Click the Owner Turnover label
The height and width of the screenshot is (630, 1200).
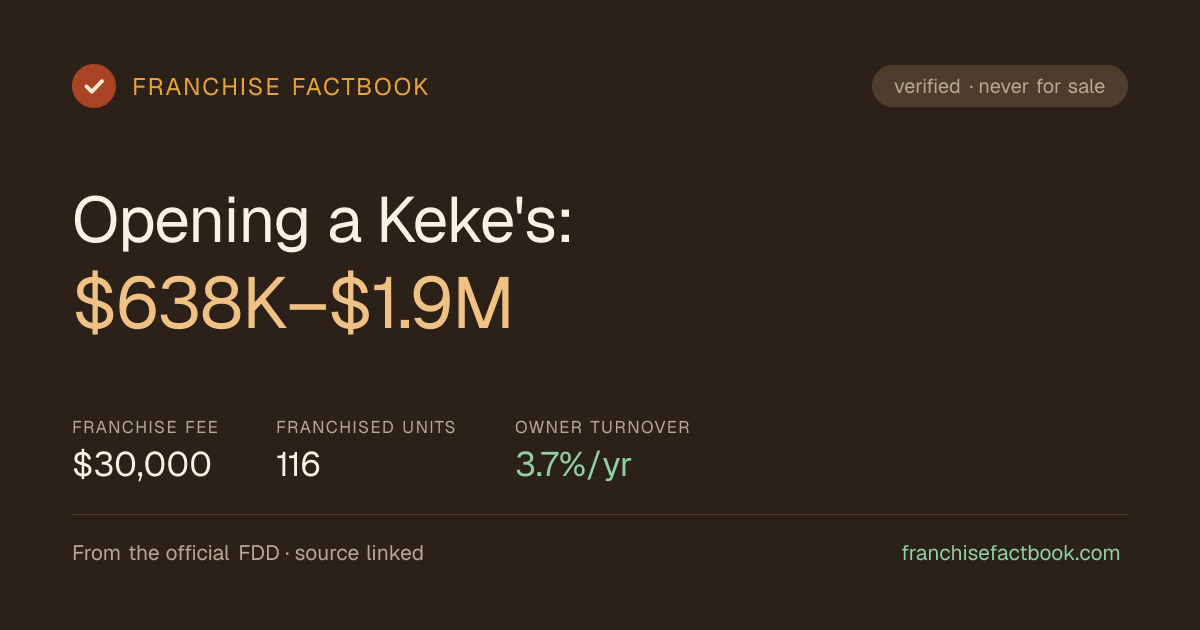(603, 427)
